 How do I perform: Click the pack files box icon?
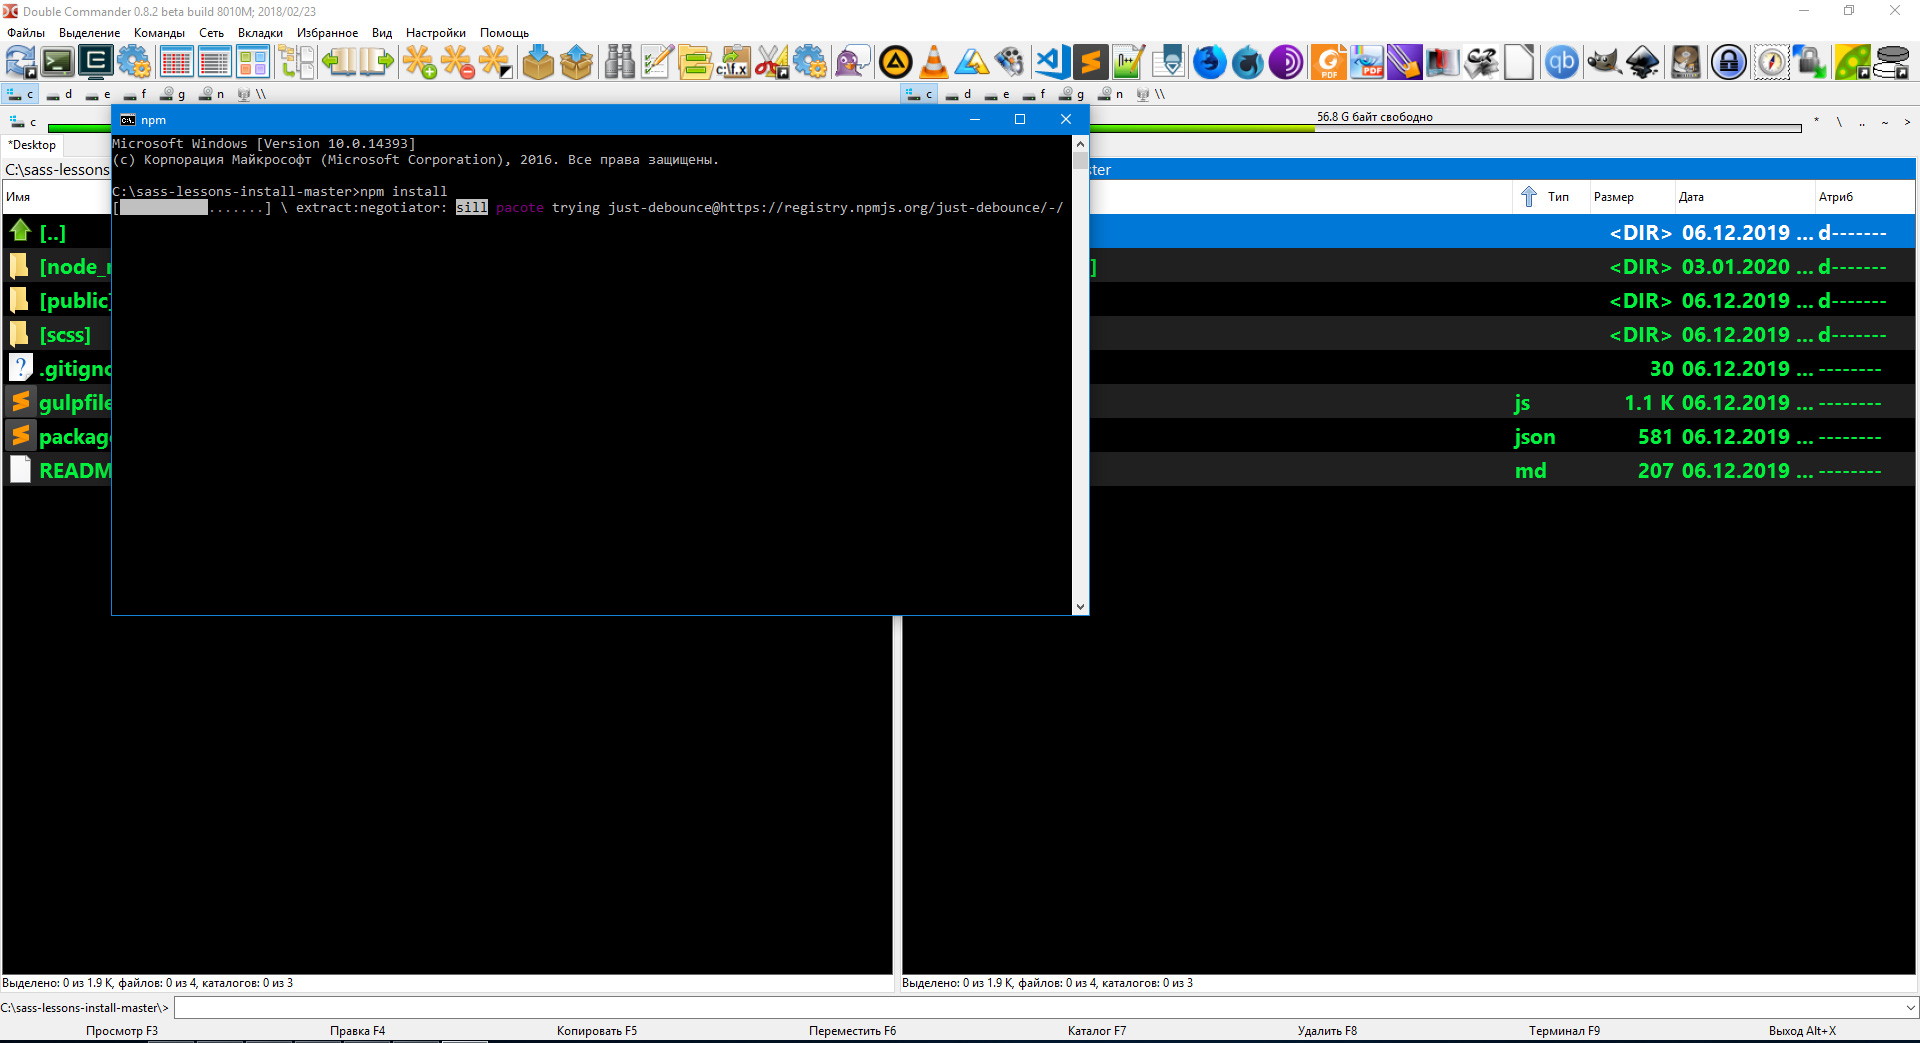pos(538,62)
